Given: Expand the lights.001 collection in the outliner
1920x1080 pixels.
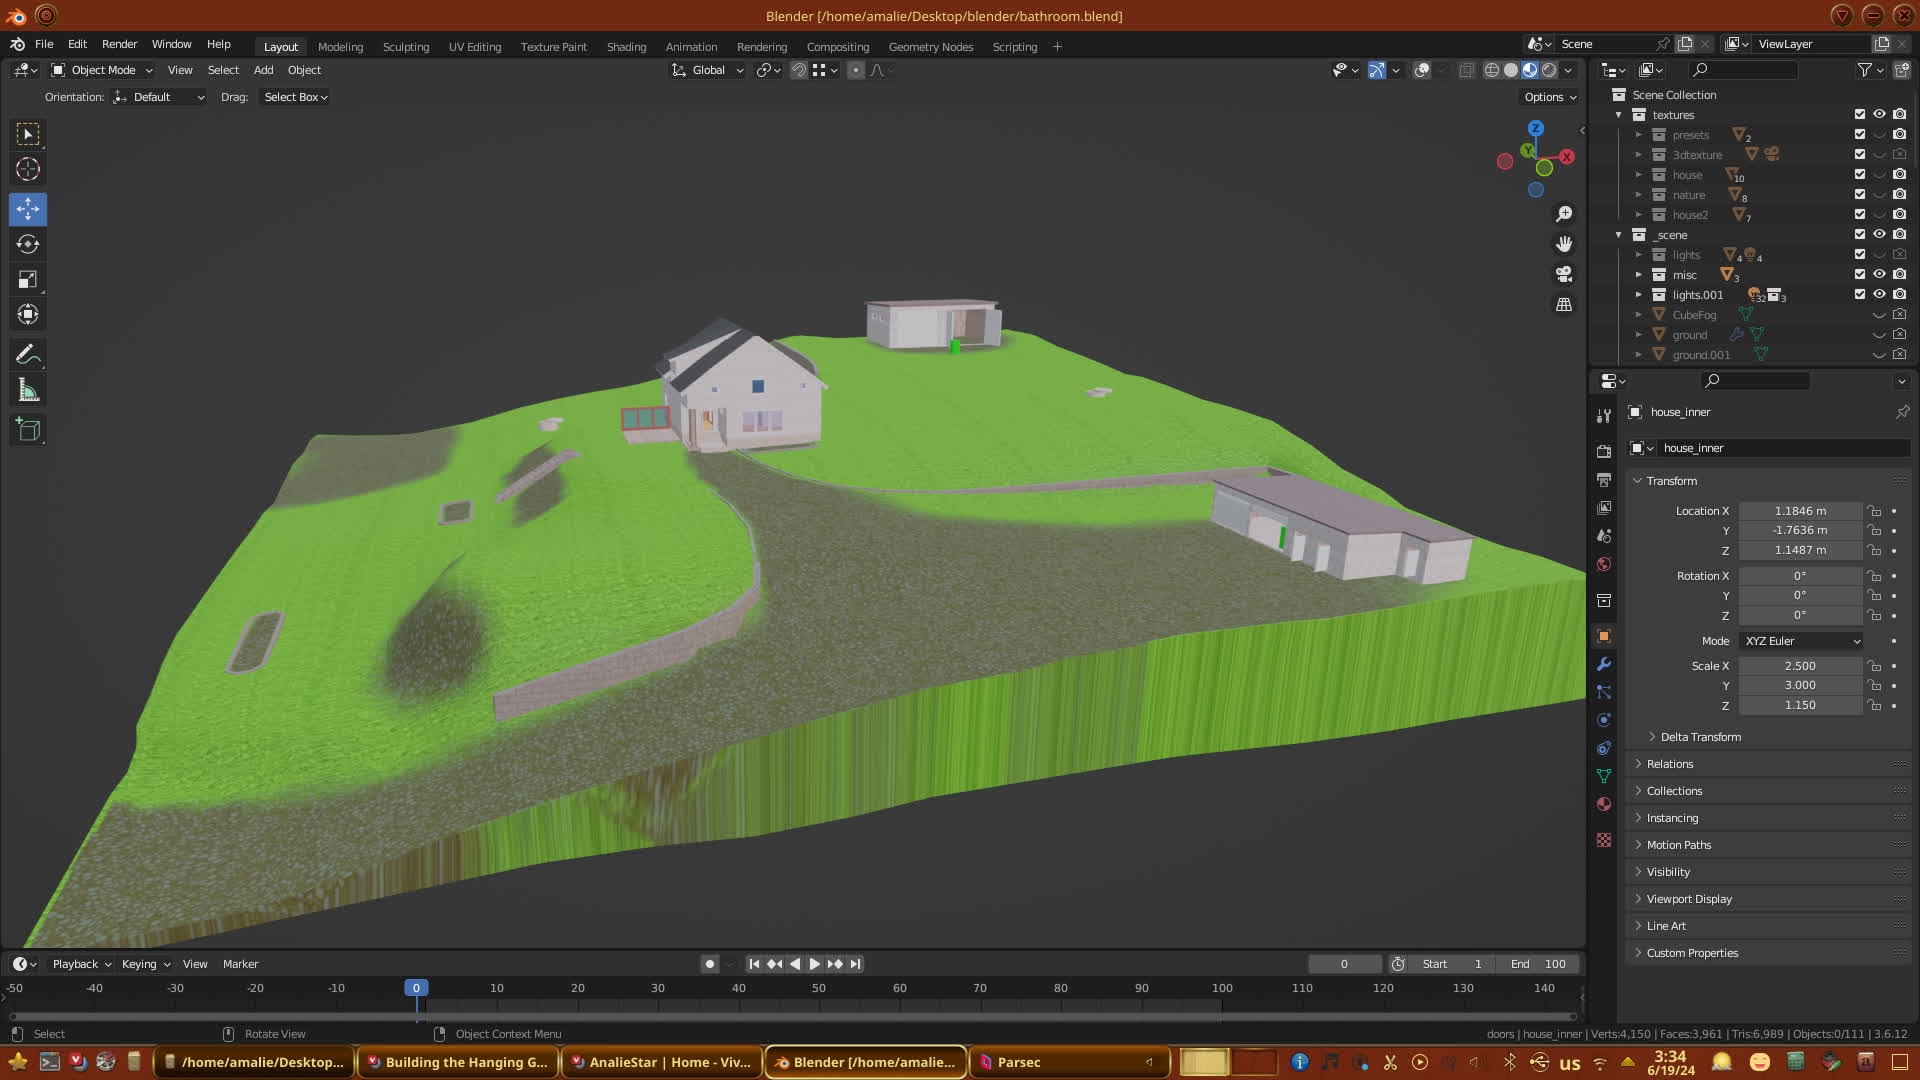Looking at the screenshot, I should click(1638, 295).
